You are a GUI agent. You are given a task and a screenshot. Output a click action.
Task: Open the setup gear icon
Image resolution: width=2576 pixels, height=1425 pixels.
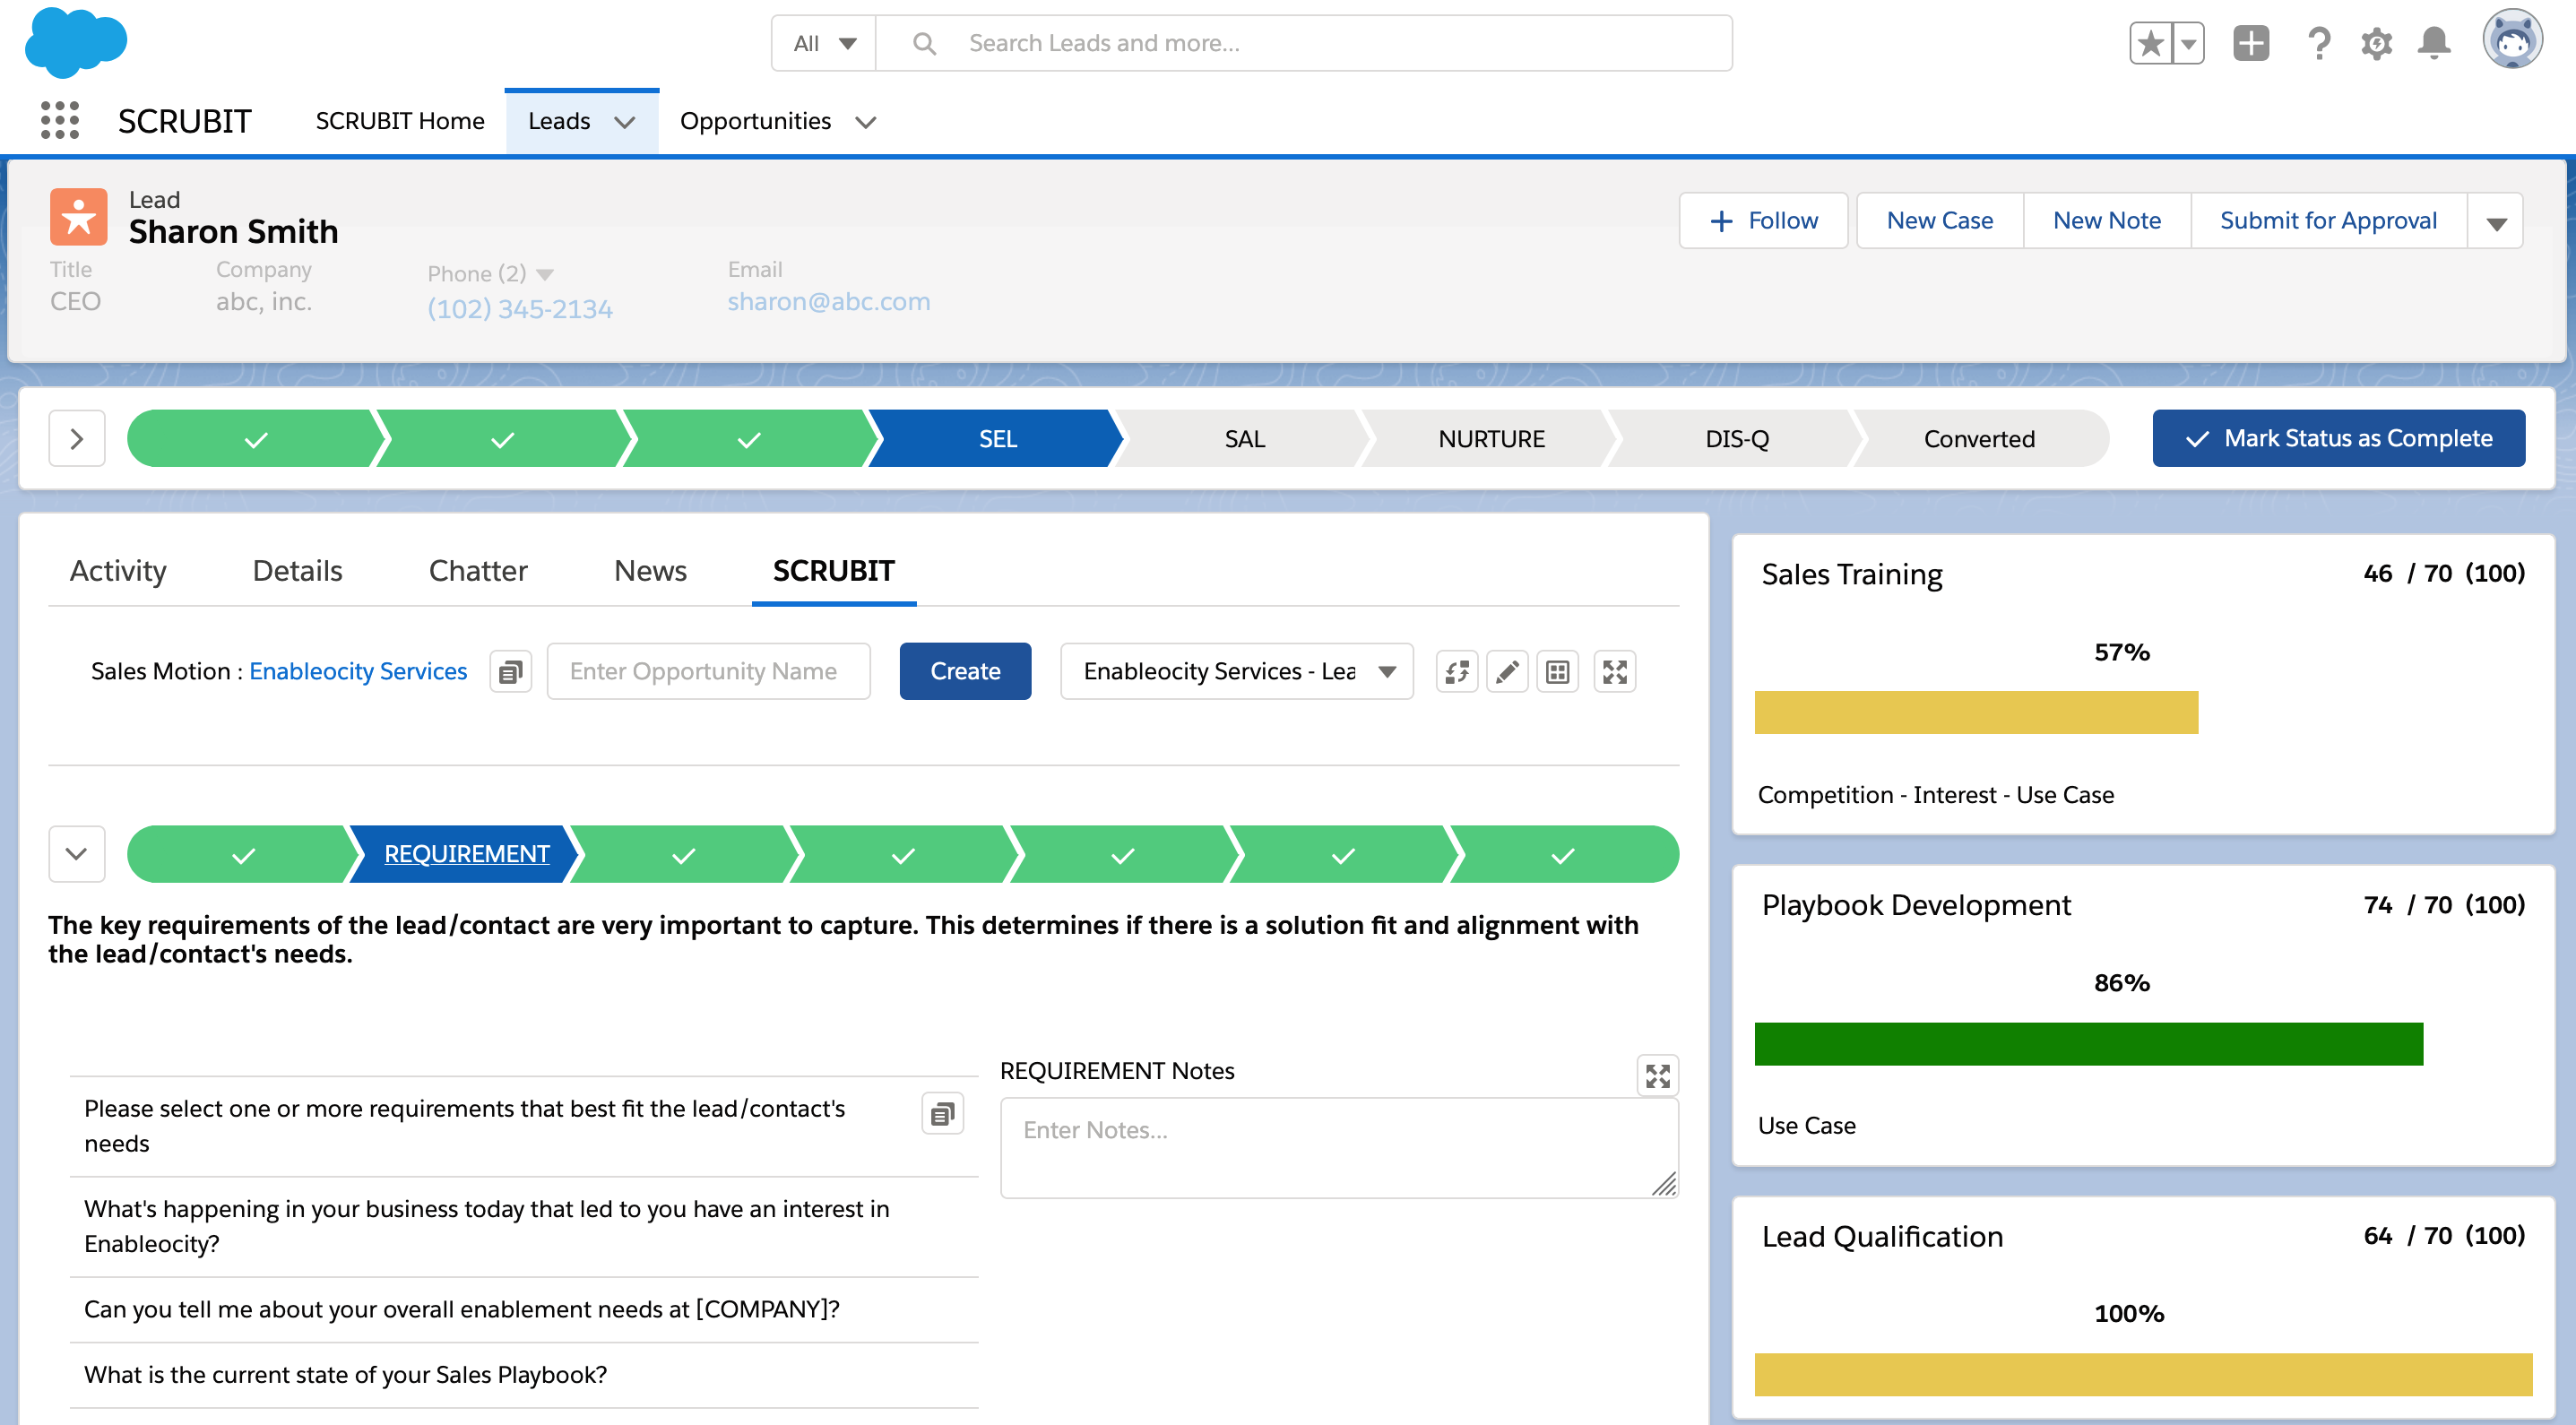(x=2376, y=43)
